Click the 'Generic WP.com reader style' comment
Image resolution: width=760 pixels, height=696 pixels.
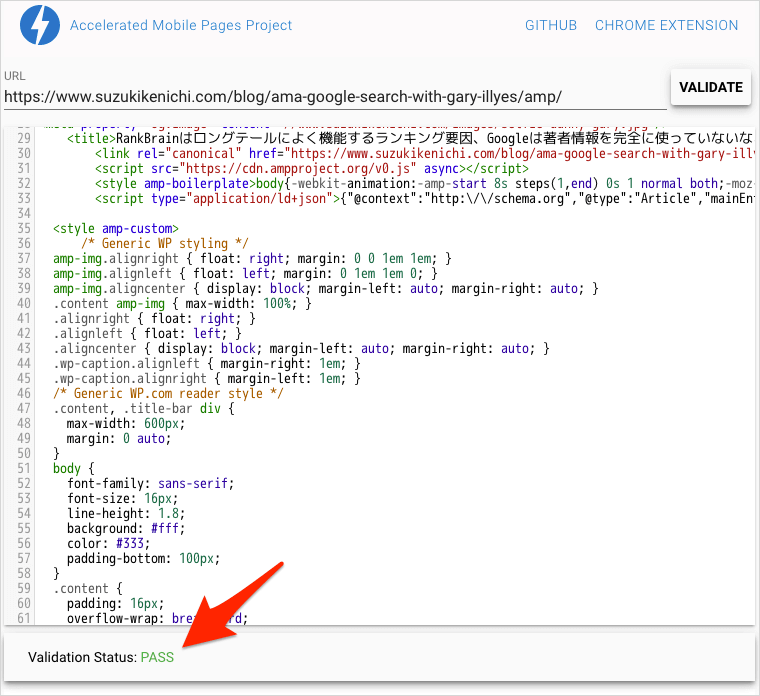[168, 394]
